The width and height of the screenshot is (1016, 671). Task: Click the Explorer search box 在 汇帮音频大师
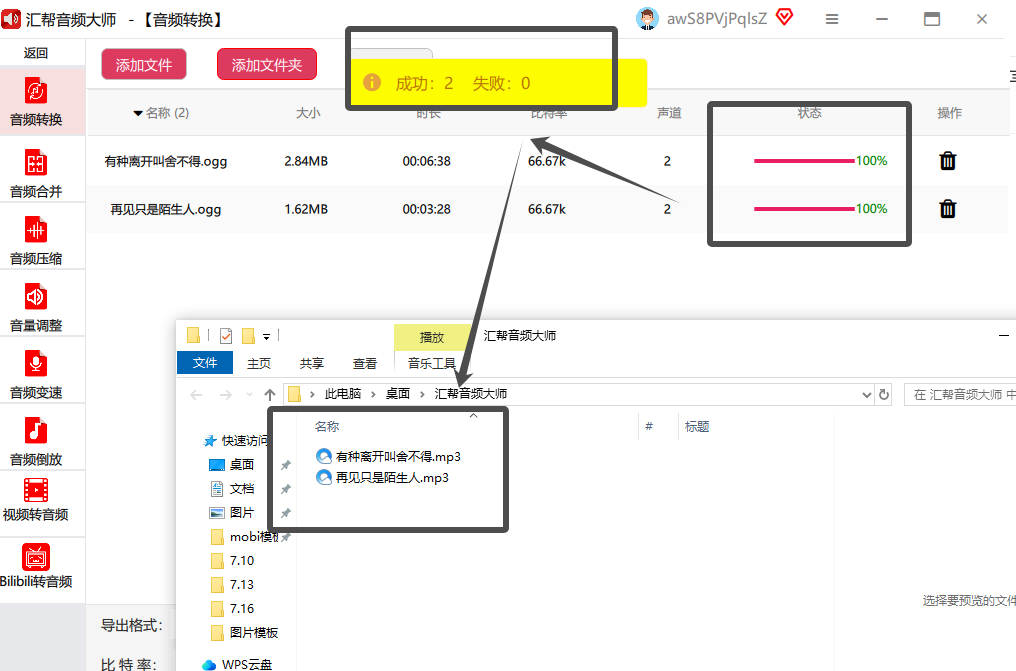960,394
